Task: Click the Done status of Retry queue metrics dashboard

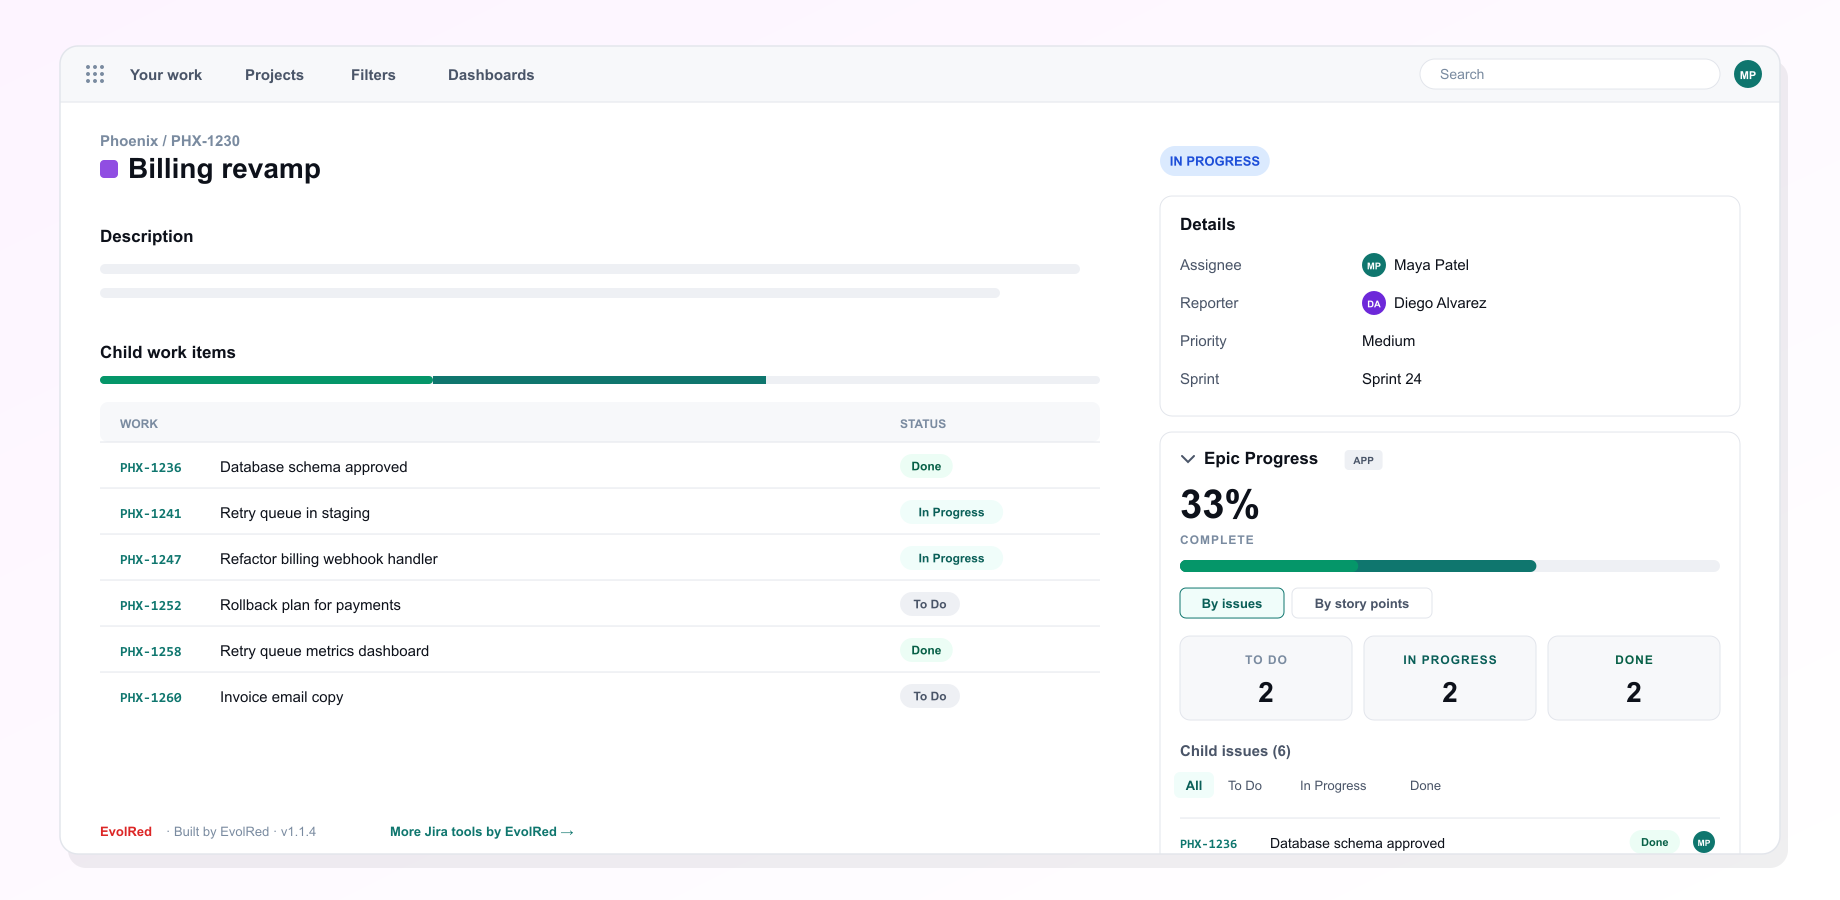Action: [x=926, y=650]
